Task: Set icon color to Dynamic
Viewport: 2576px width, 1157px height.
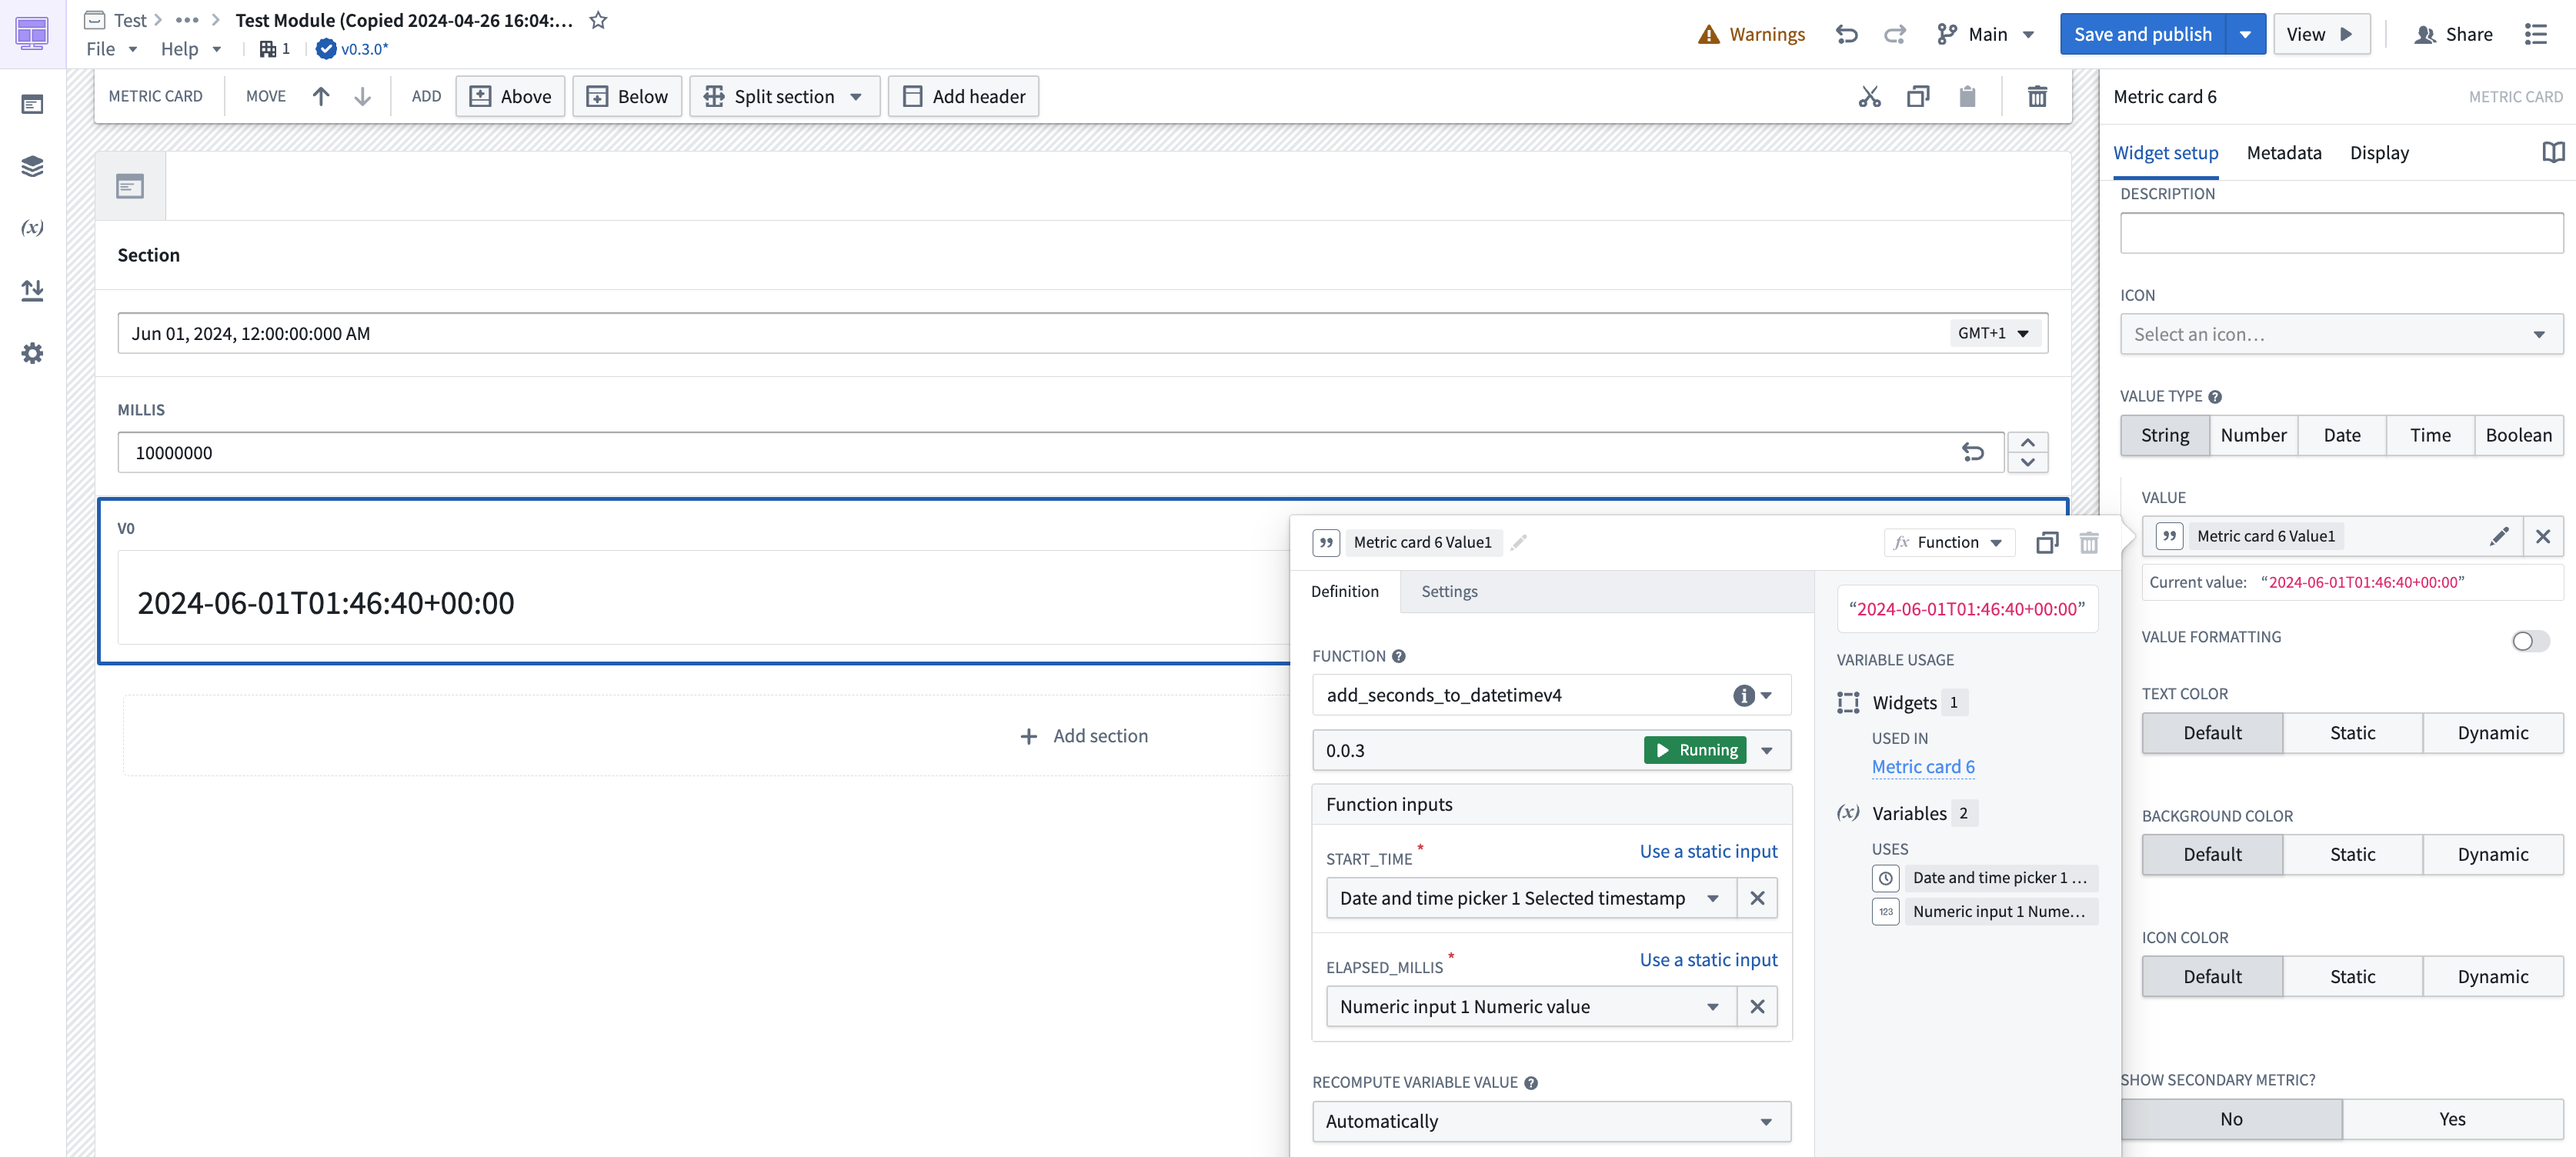Action: [x=2492, y=976]
